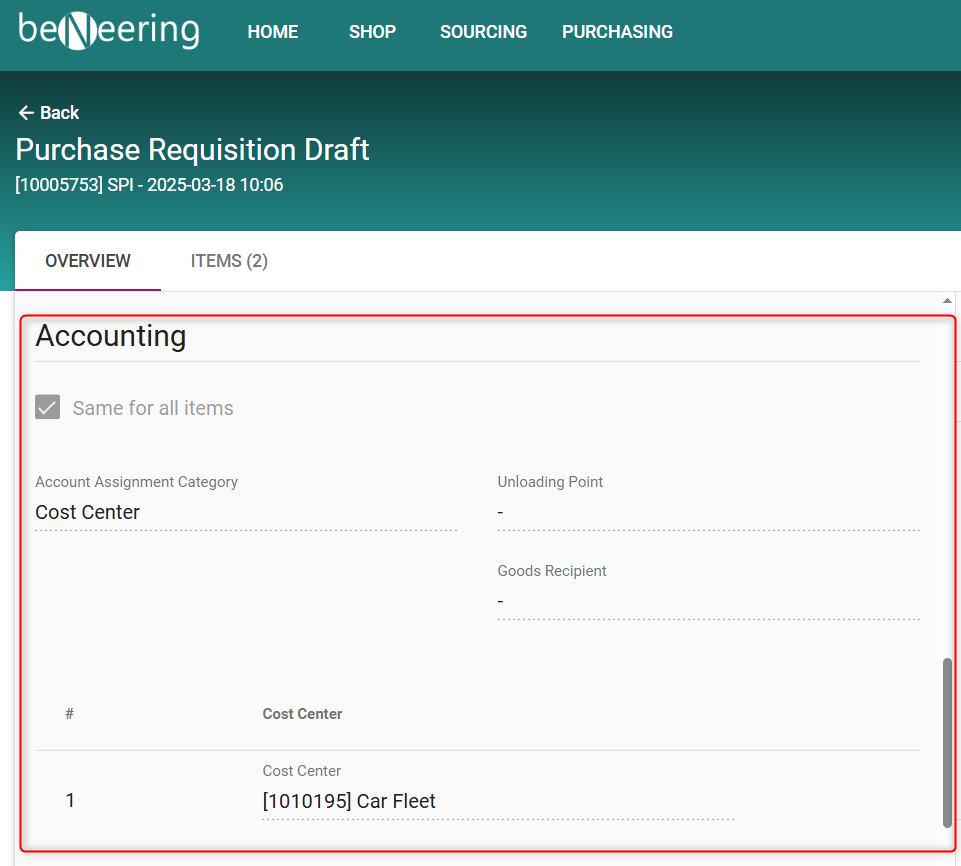Click the Cost Center column header
Image resolution: width=961 pixels, height=866 pixels.
point(302,714)
